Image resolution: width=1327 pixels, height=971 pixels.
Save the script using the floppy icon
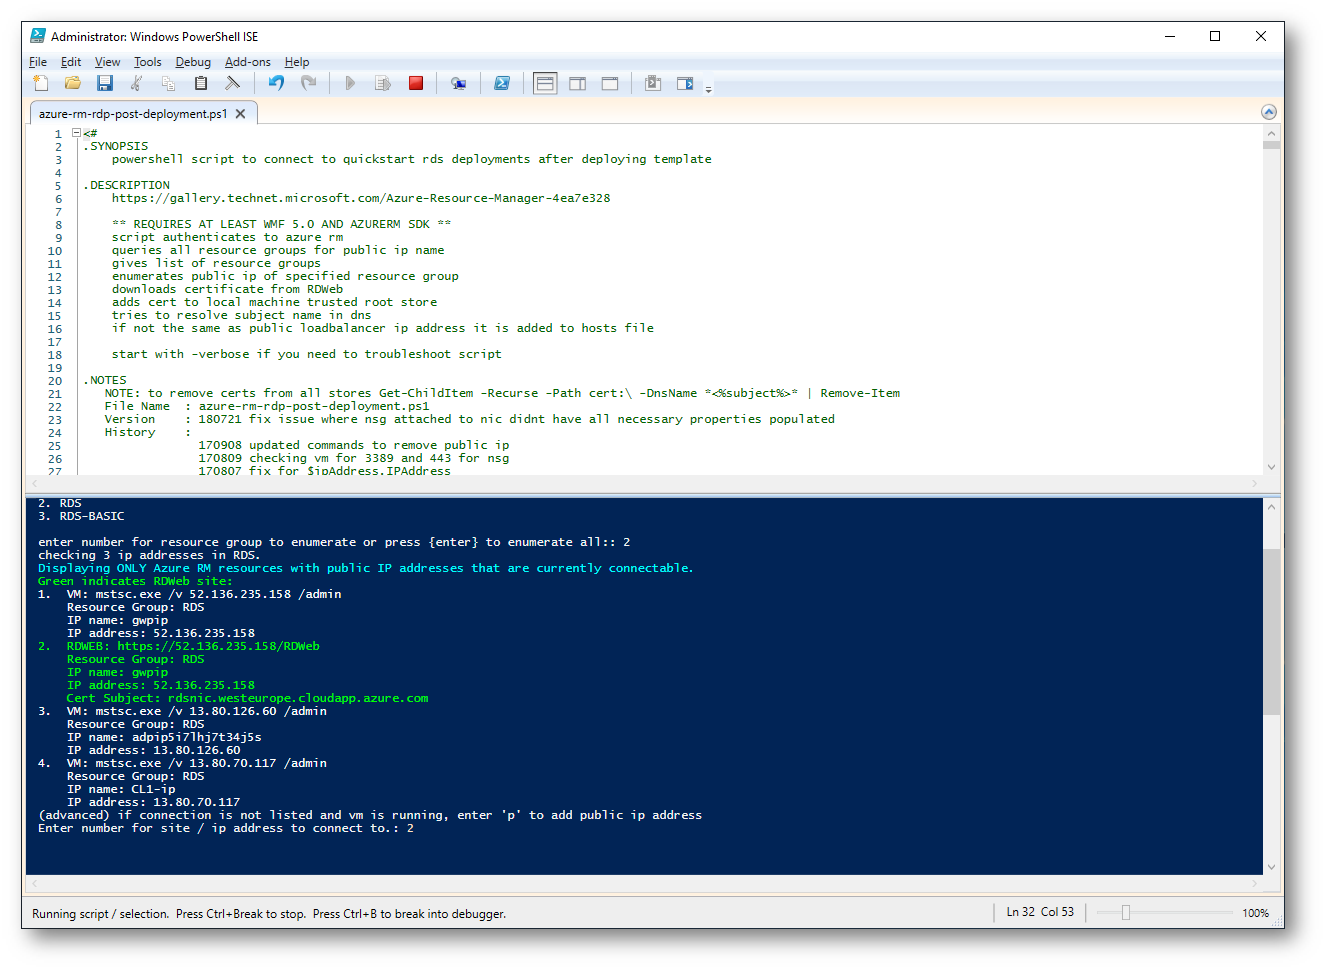coord(105,84)
